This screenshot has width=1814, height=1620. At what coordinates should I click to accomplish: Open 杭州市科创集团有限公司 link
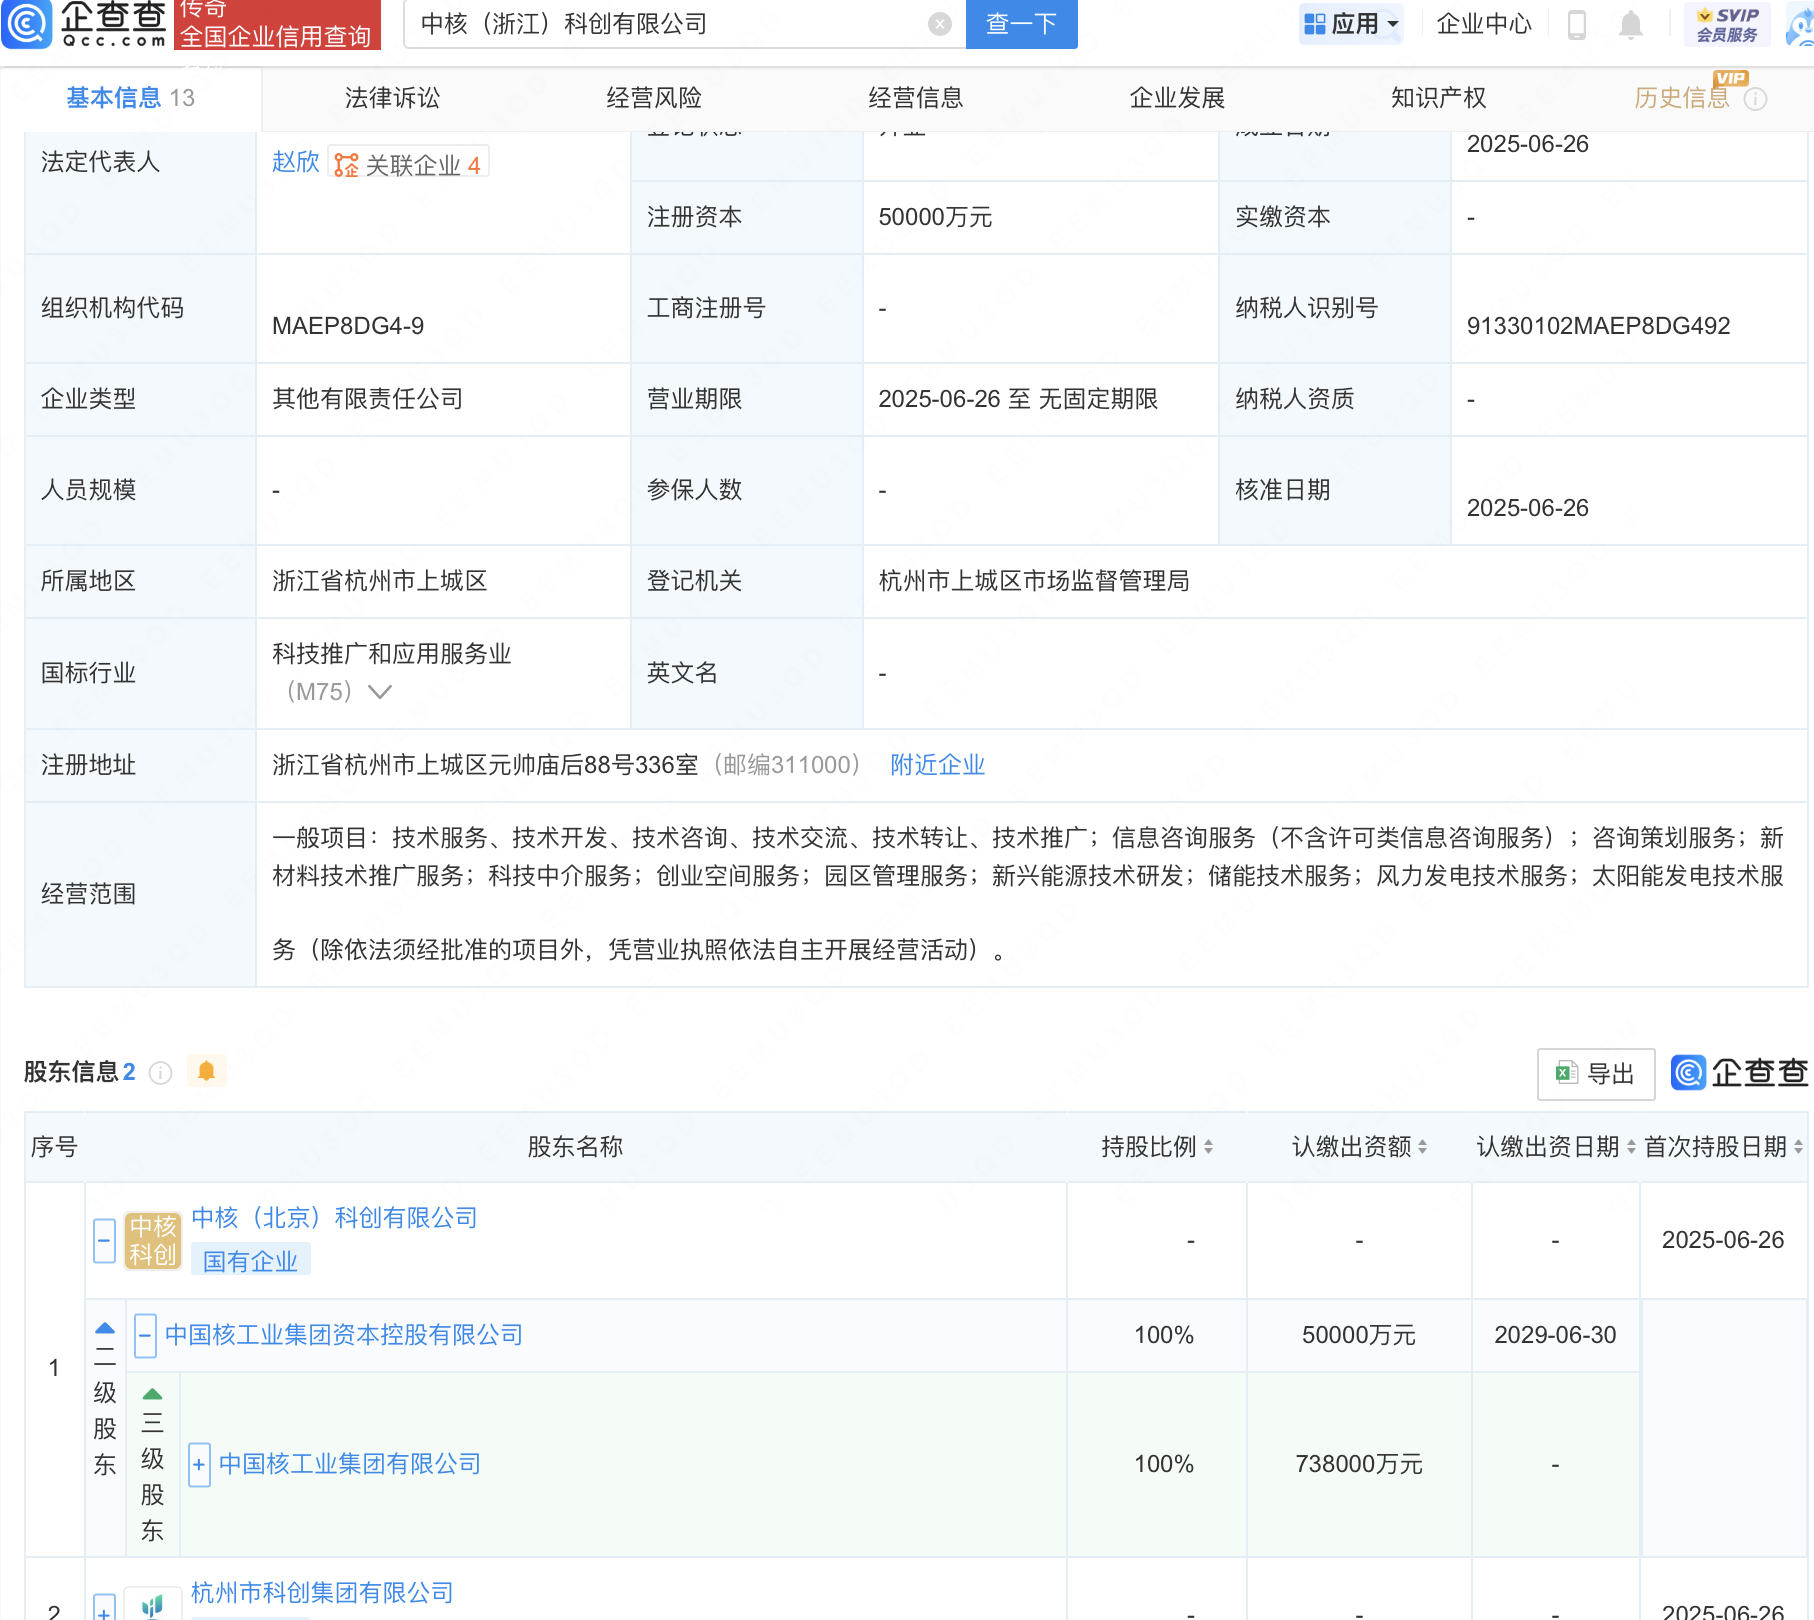[x=322, y=1593]
